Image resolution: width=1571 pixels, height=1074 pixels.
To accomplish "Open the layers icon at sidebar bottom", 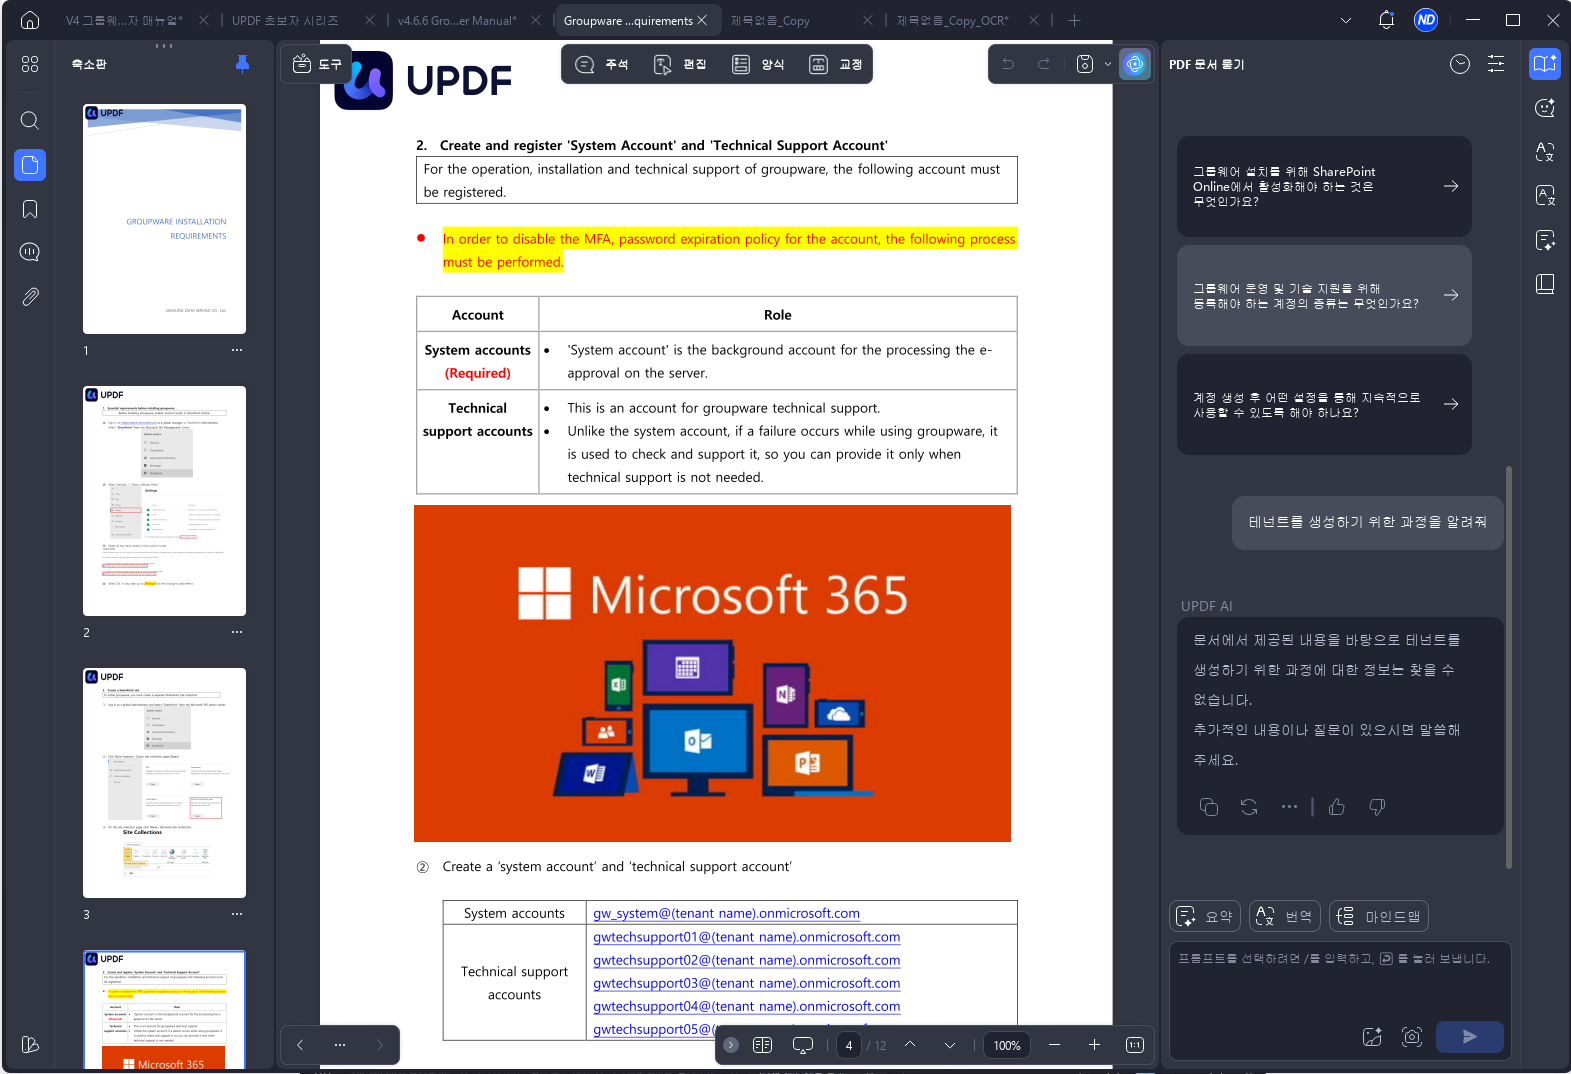I will pyautogui.click(x=30, y=1044).
